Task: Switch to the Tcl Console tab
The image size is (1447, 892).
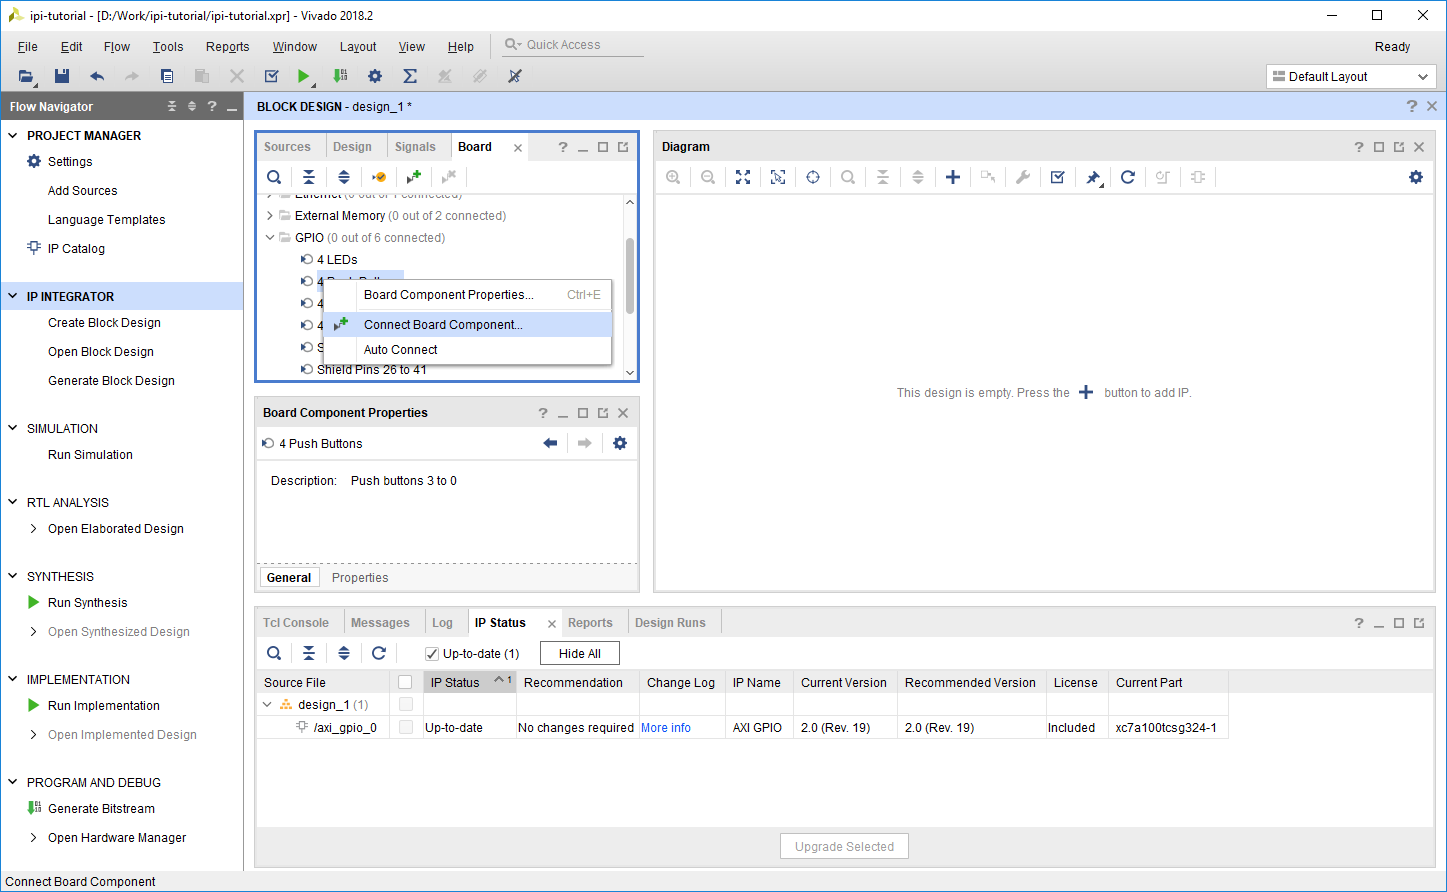Action: coord(296,623)
